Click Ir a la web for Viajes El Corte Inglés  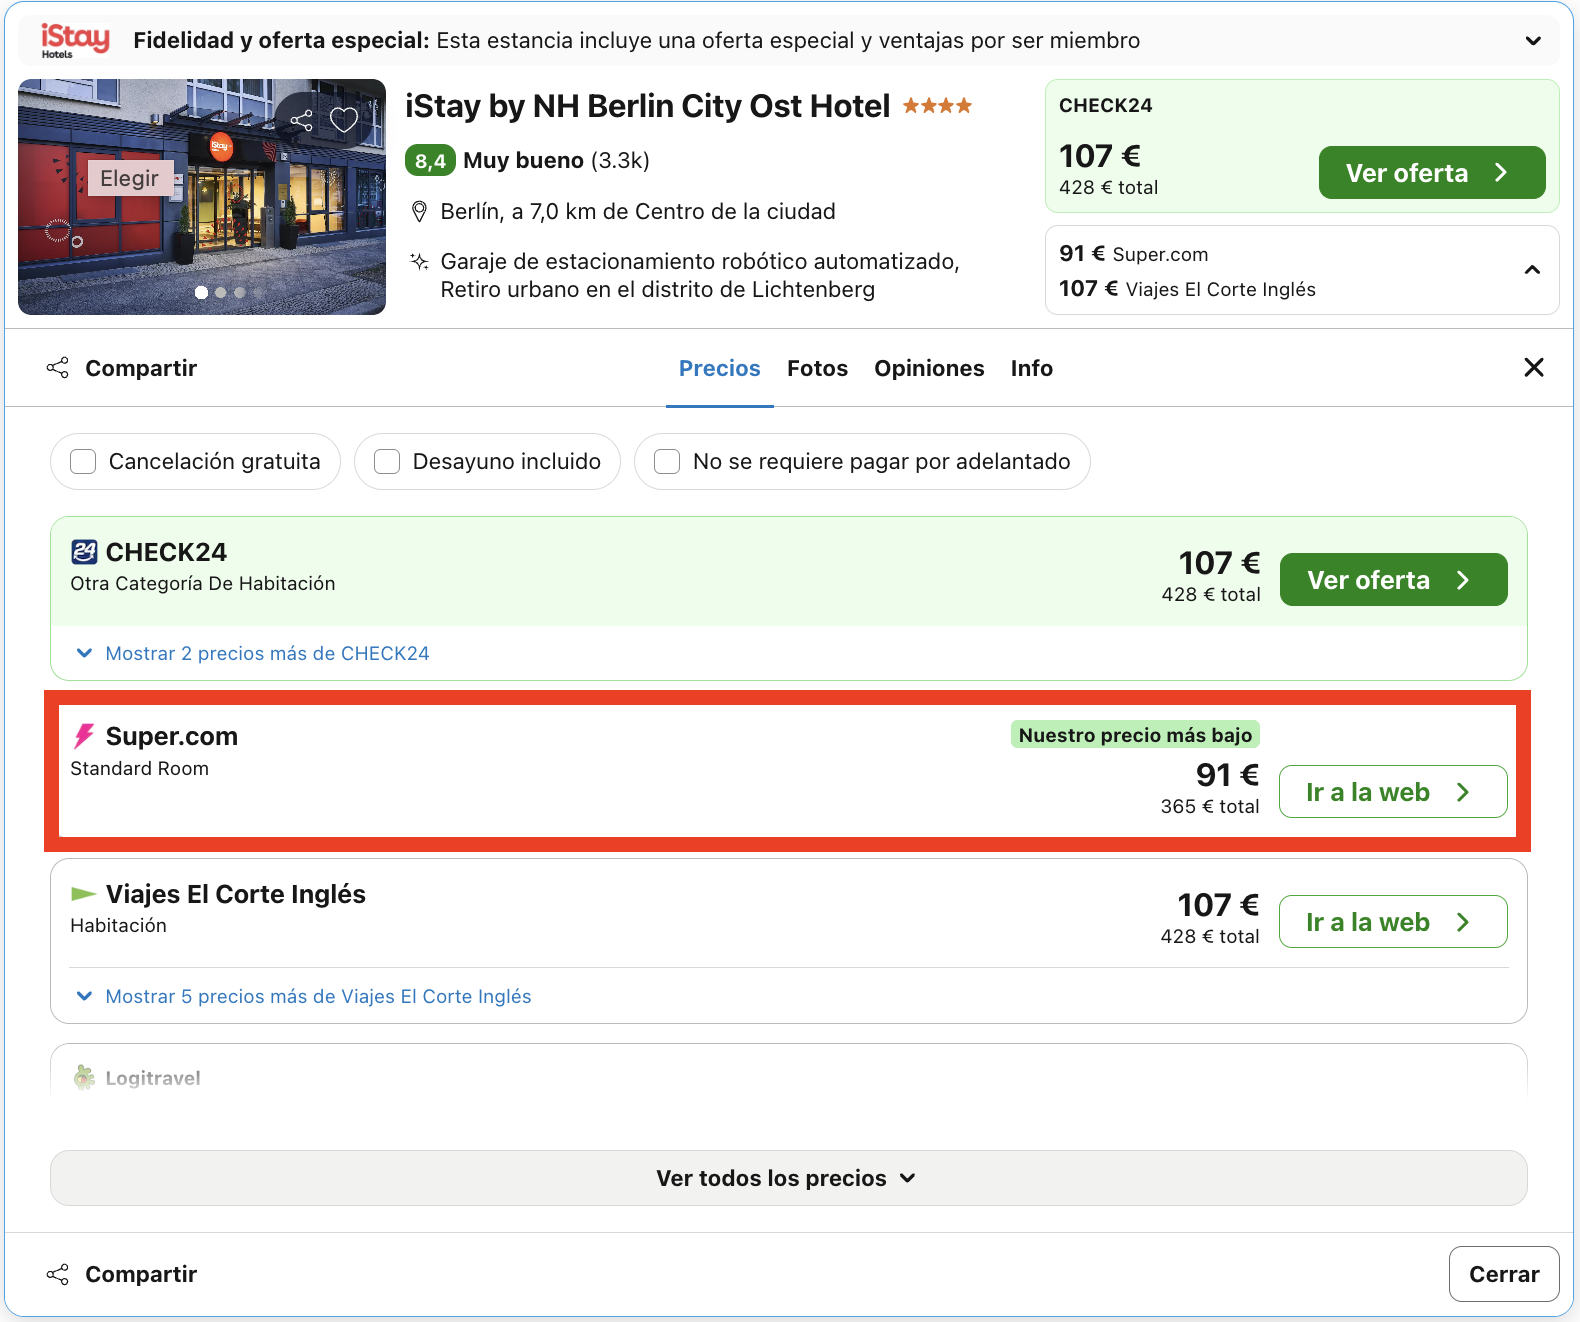pyautogui.click(x=1393, y=922)
